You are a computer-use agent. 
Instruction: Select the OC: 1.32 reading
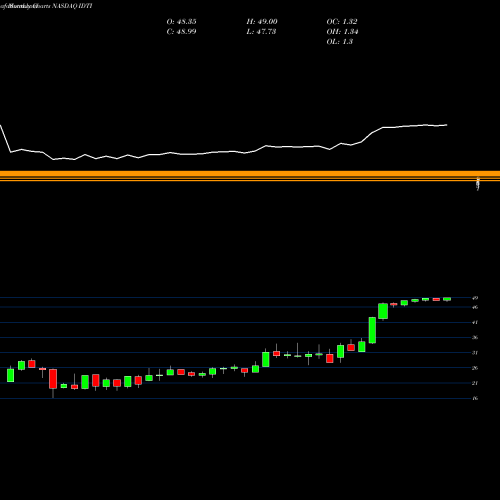[342, 22]
